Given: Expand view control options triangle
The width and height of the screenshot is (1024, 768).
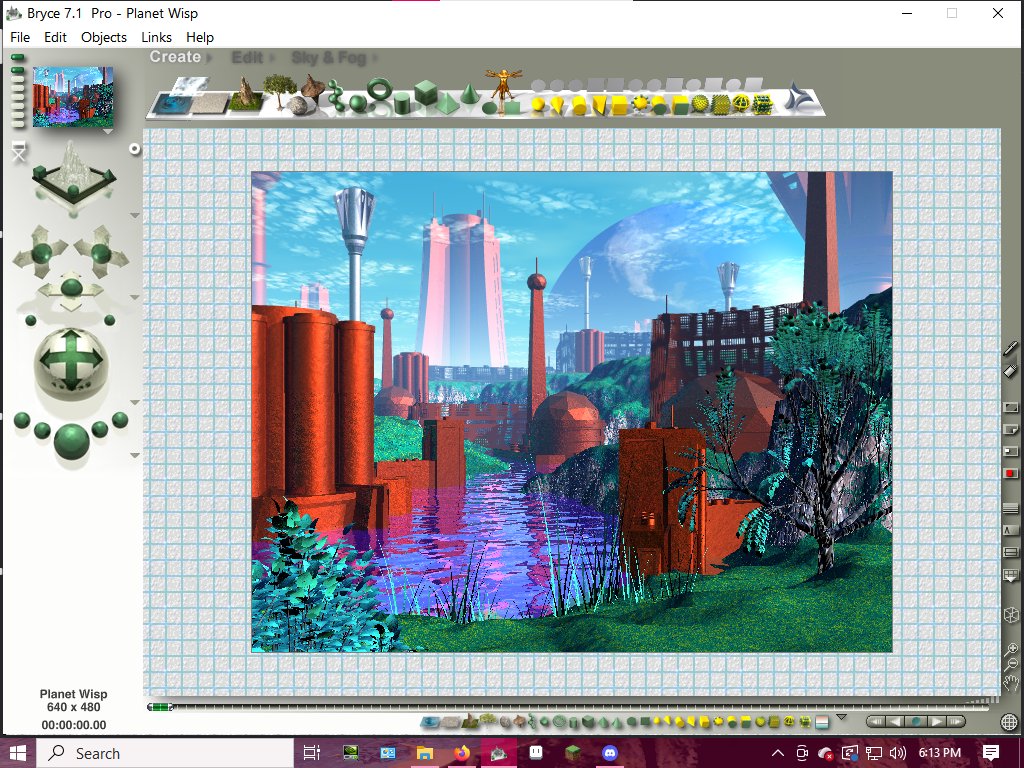Looking at the screenshot, I should (x=135, y=215).
